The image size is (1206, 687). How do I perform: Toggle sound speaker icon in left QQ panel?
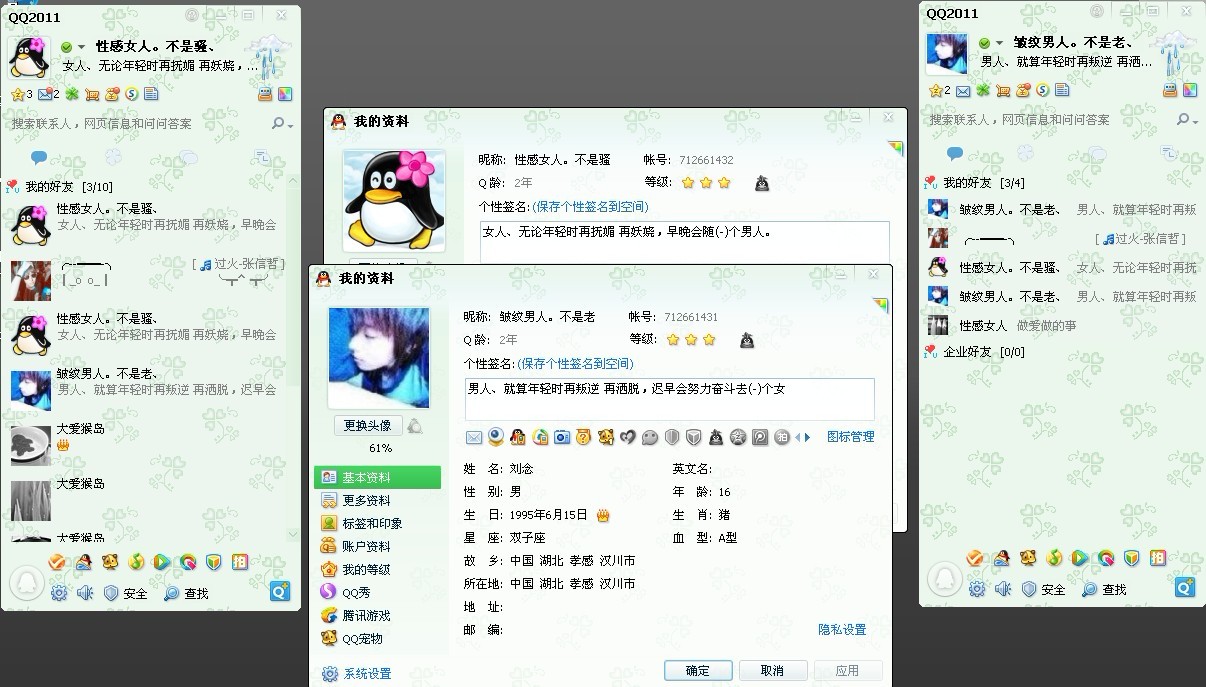[85, 593]
